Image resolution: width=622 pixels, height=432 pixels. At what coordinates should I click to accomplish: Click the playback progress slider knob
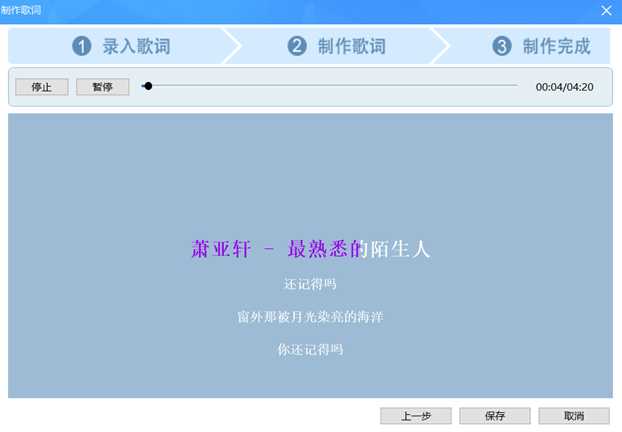(x=148, y=86)
